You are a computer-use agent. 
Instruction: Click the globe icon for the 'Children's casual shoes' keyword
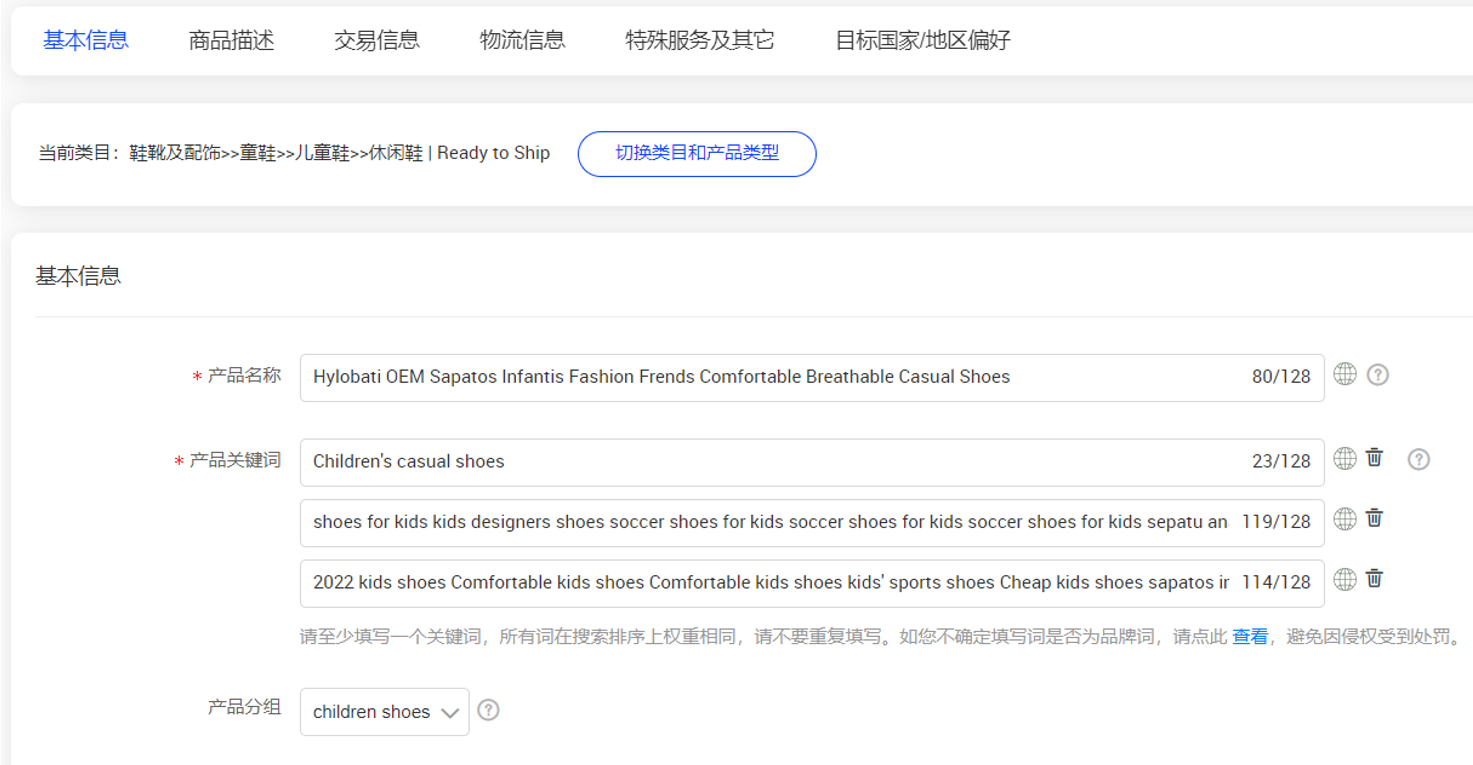[1345, 458]
